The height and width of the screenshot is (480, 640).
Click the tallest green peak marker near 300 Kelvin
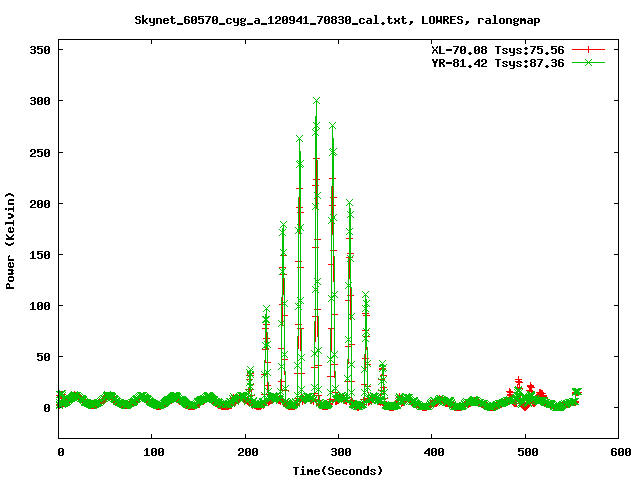click(316, 100)
